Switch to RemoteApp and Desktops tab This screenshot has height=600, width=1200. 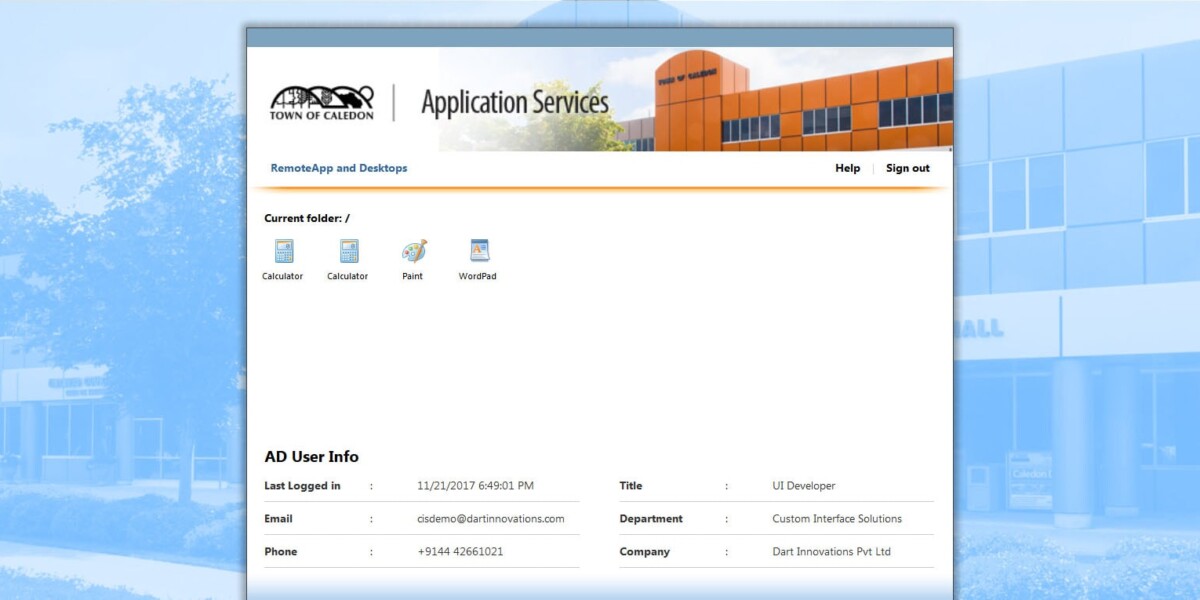click(339, 168)
